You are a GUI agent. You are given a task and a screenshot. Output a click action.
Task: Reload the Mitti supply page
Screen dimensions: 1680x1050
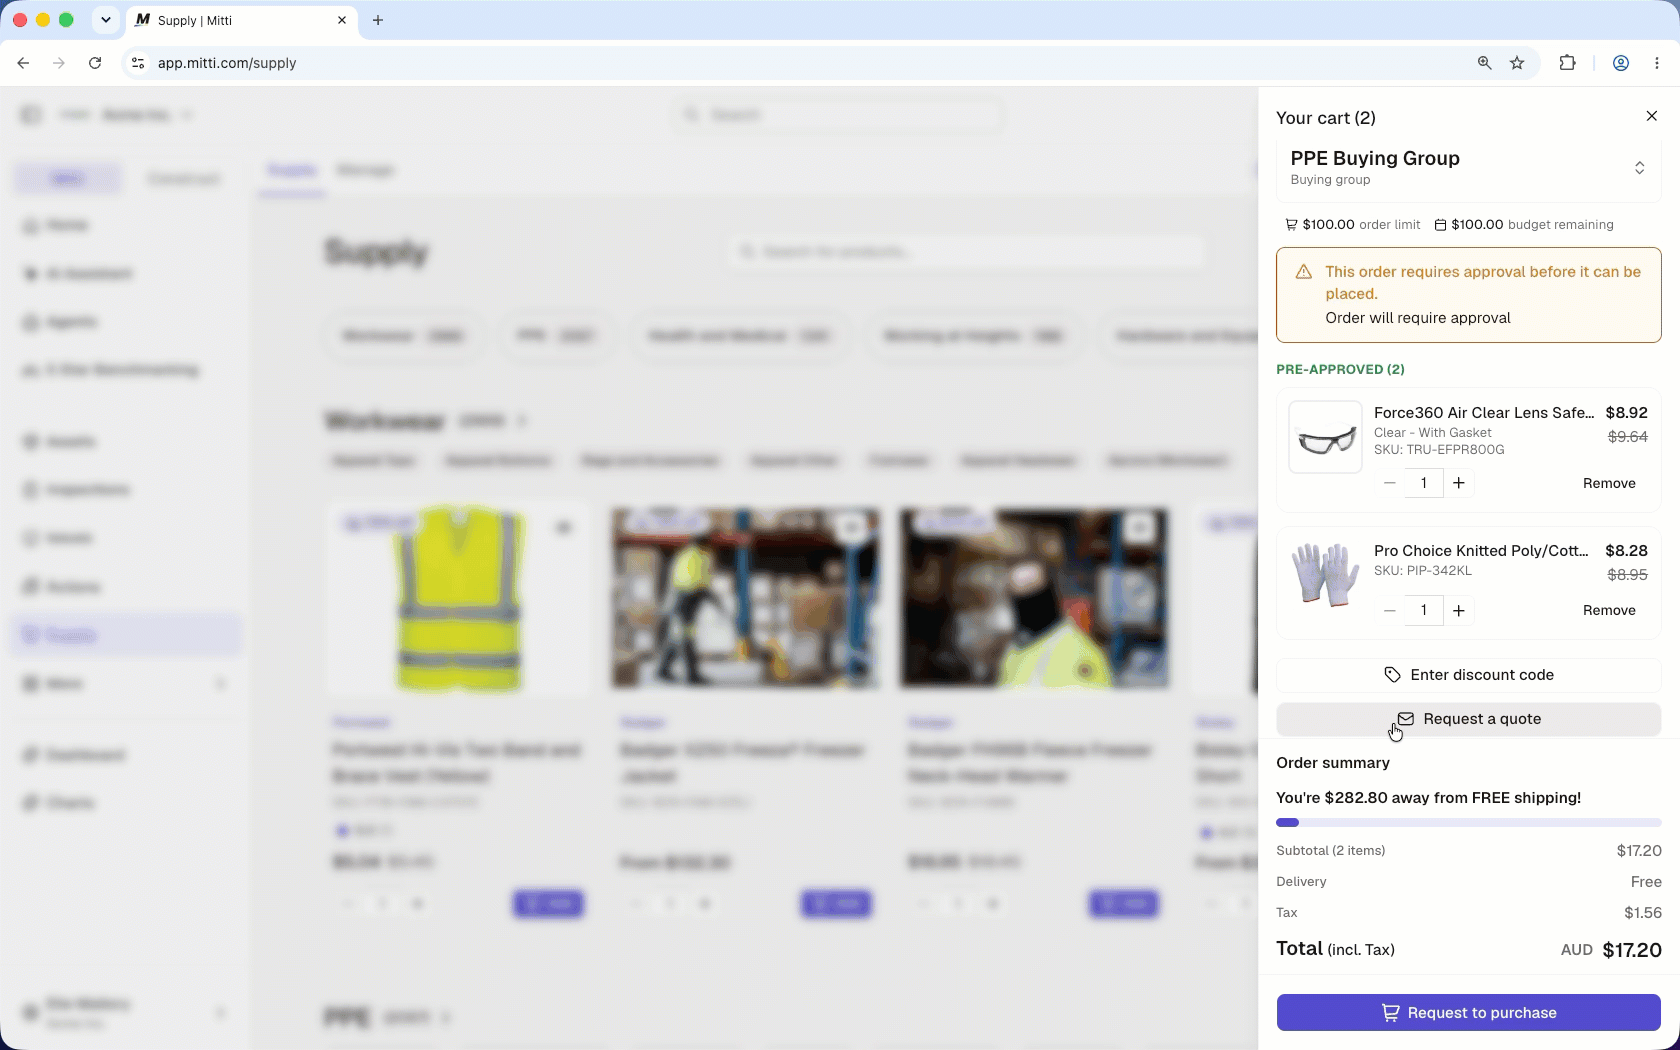coord(95,63)
